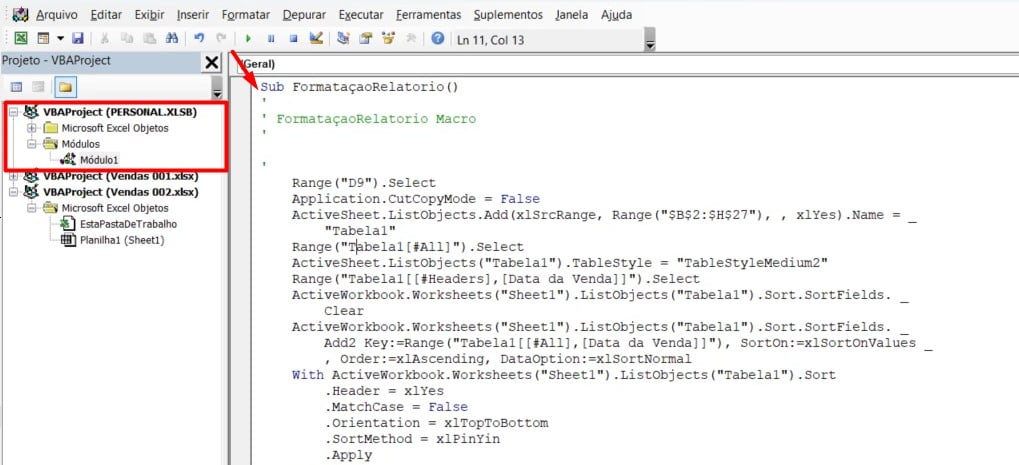Click the 'Sub FormataçaoRelatorio()' code line
Screen dimensions: 1019x465
click(360, 87)
